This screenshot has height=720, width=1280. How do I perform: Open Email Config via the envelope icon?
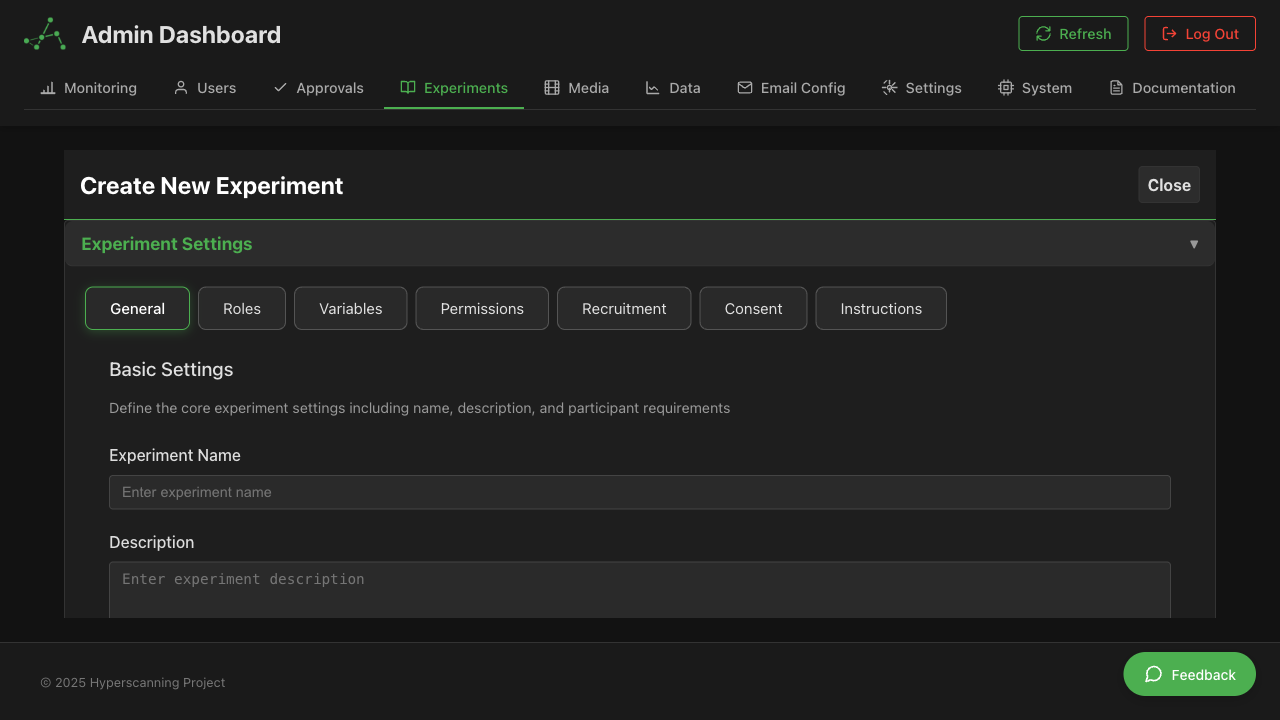click(745, 88)
